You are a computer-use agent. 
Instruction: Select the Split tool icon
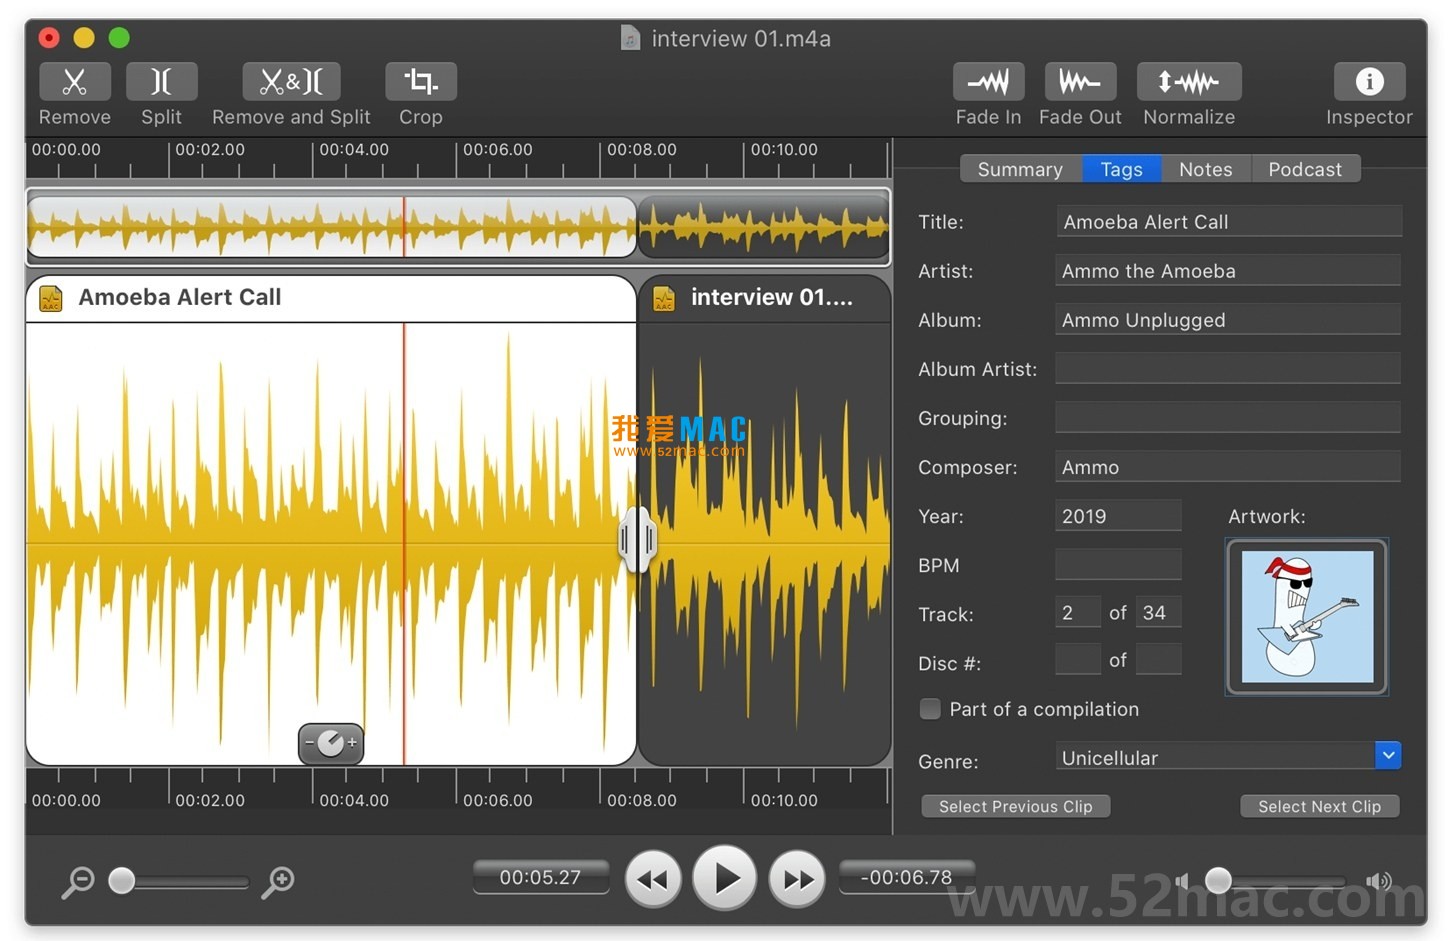click(161, 82)
